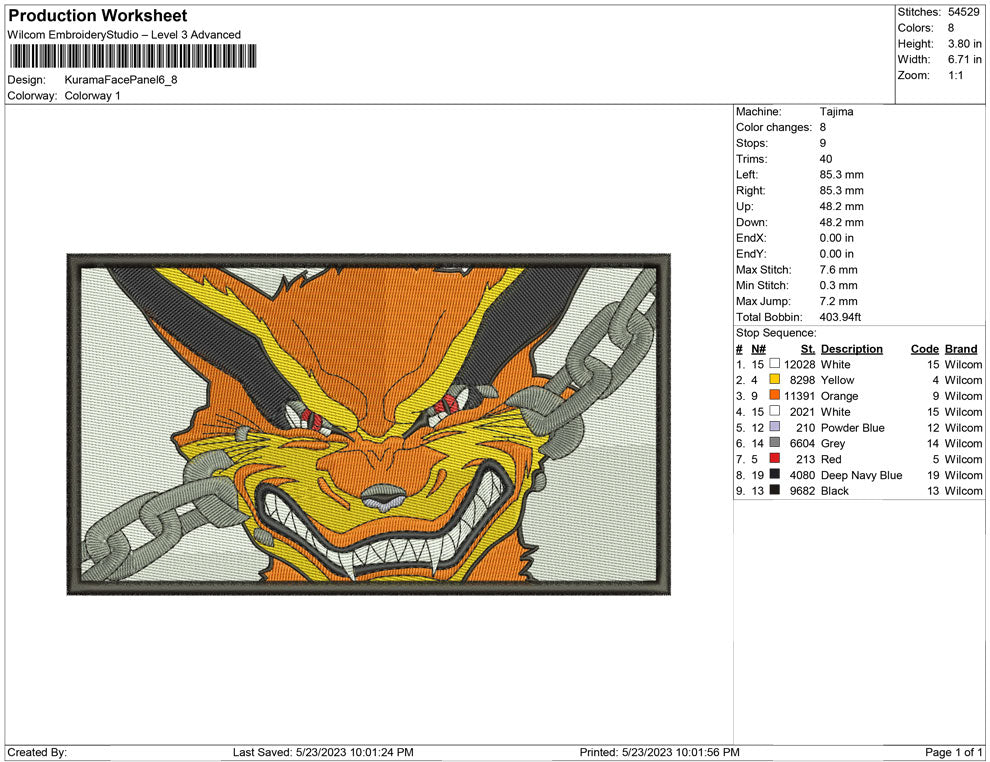Click the Width value 6.71 in
This screenshot has width=990, height=762.
pos(965,59)
